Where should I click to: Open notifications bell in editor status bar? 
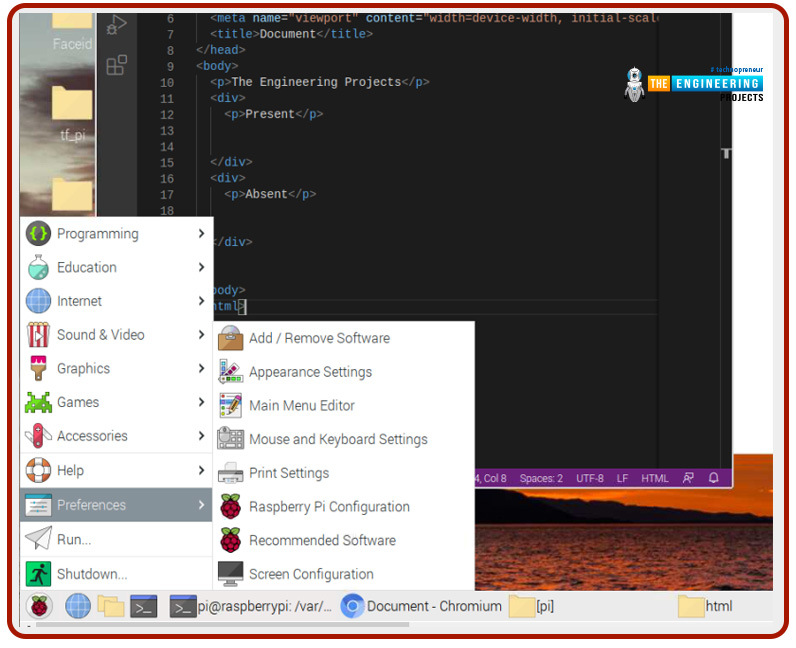[x=714, y=478]
